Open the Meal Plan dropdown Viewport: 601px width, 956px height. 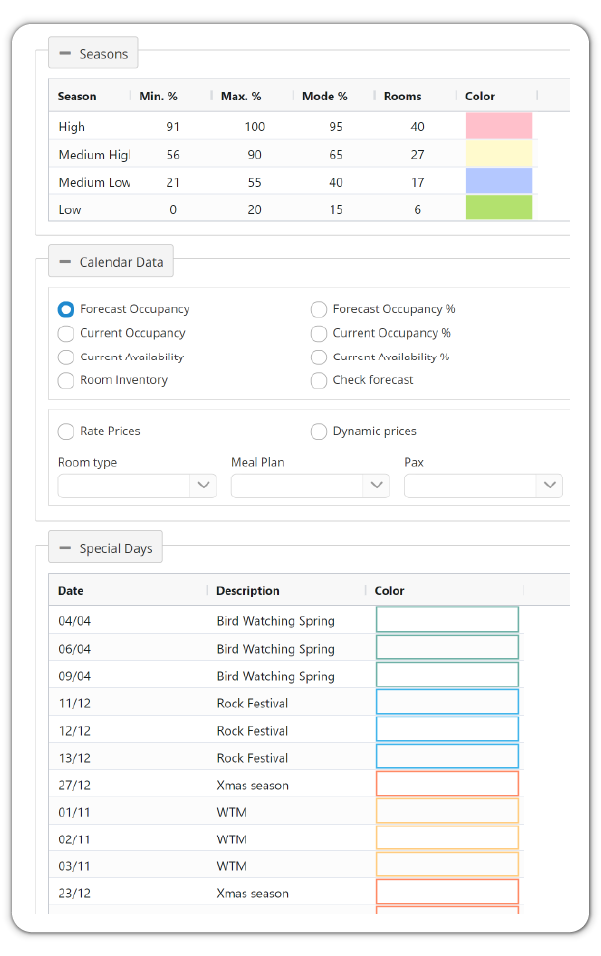pos(310,486)
